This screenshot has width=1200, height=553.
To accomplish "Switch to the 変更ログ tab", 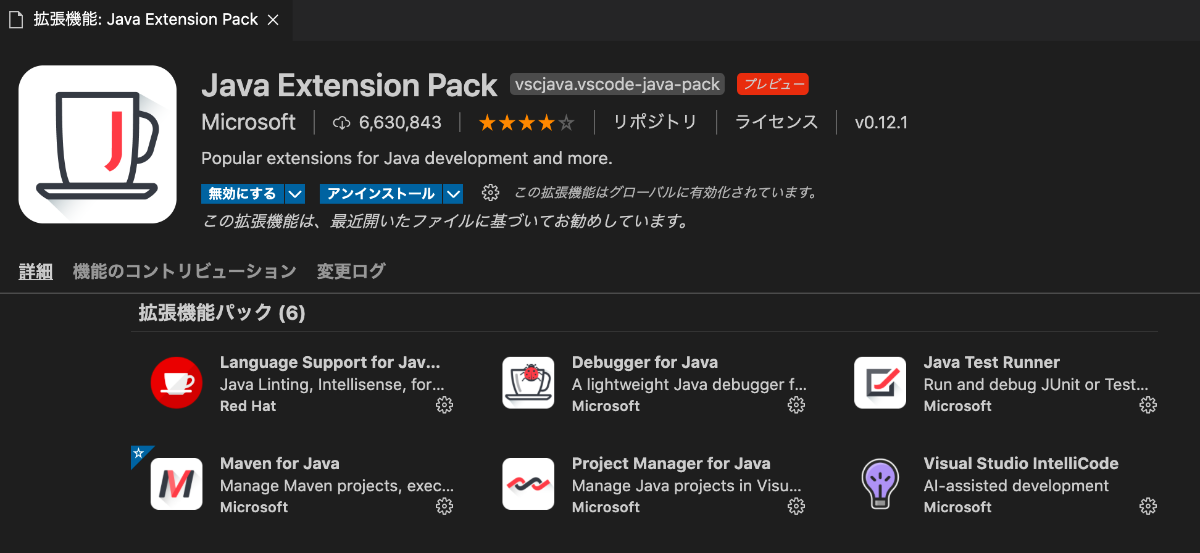I will [351, 271].
